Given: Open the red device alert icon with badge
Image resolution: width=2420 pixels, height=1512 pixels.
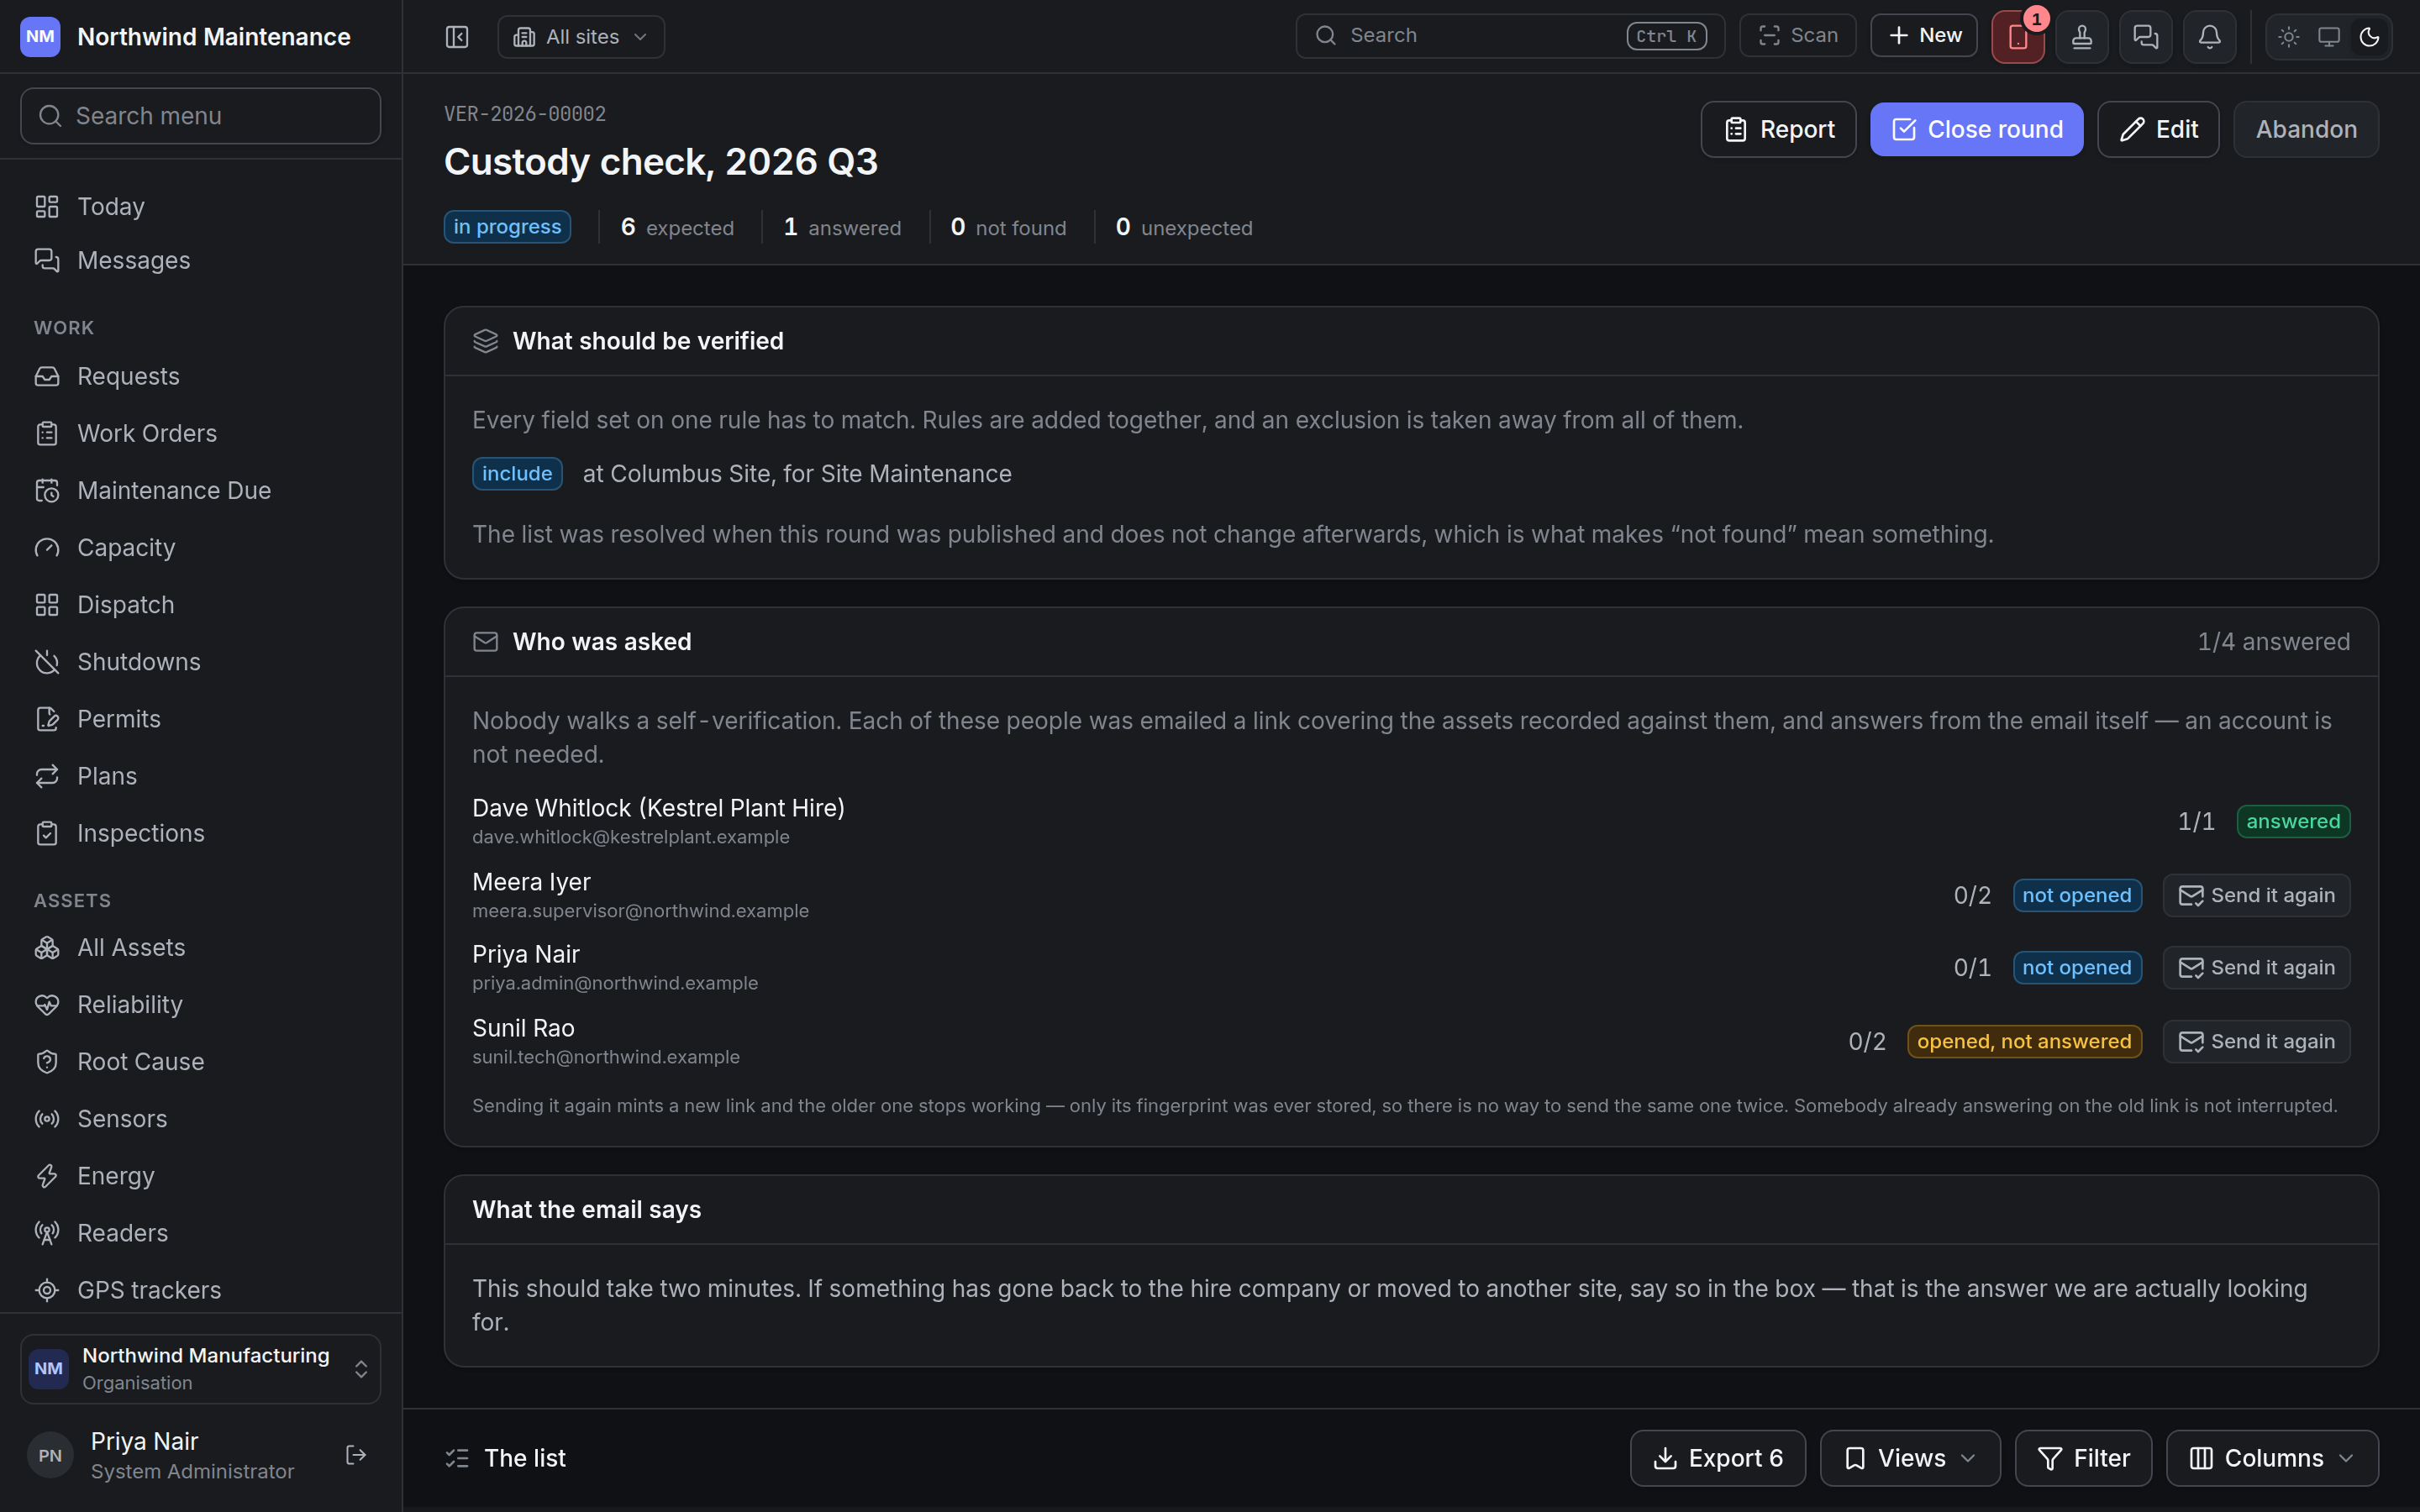Looking at the screenshot, I should pyautogui.click(x=2018, y=37).
